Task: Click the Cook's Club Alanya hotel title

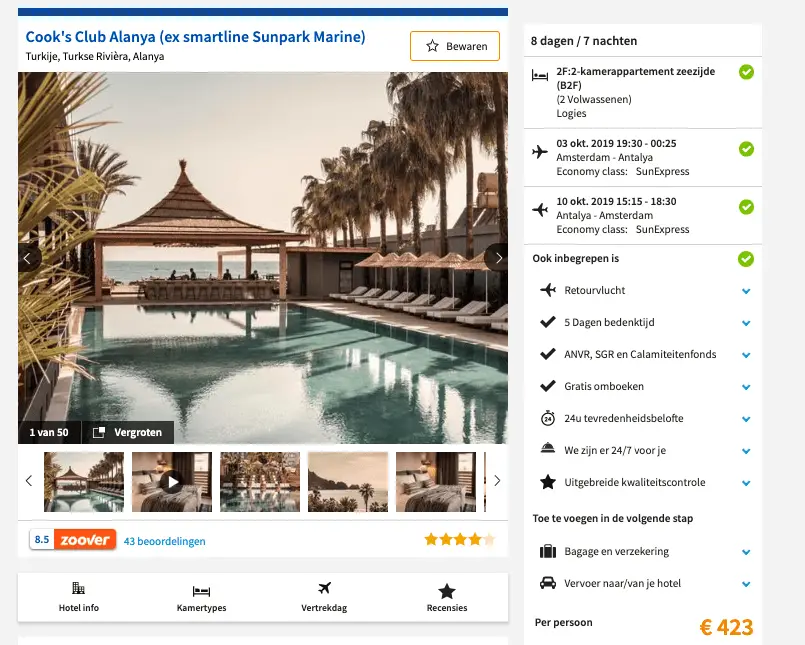Action: [x=196, y=37]
